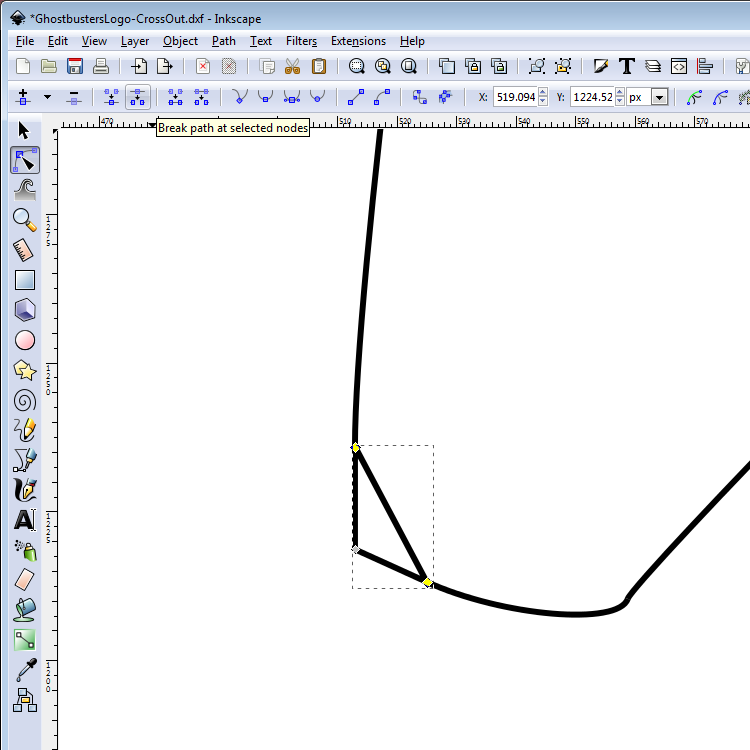Image resolution: width=750 pixels, height=750 pixels.
Task: Click the Import icon
Action: [139, 66]
